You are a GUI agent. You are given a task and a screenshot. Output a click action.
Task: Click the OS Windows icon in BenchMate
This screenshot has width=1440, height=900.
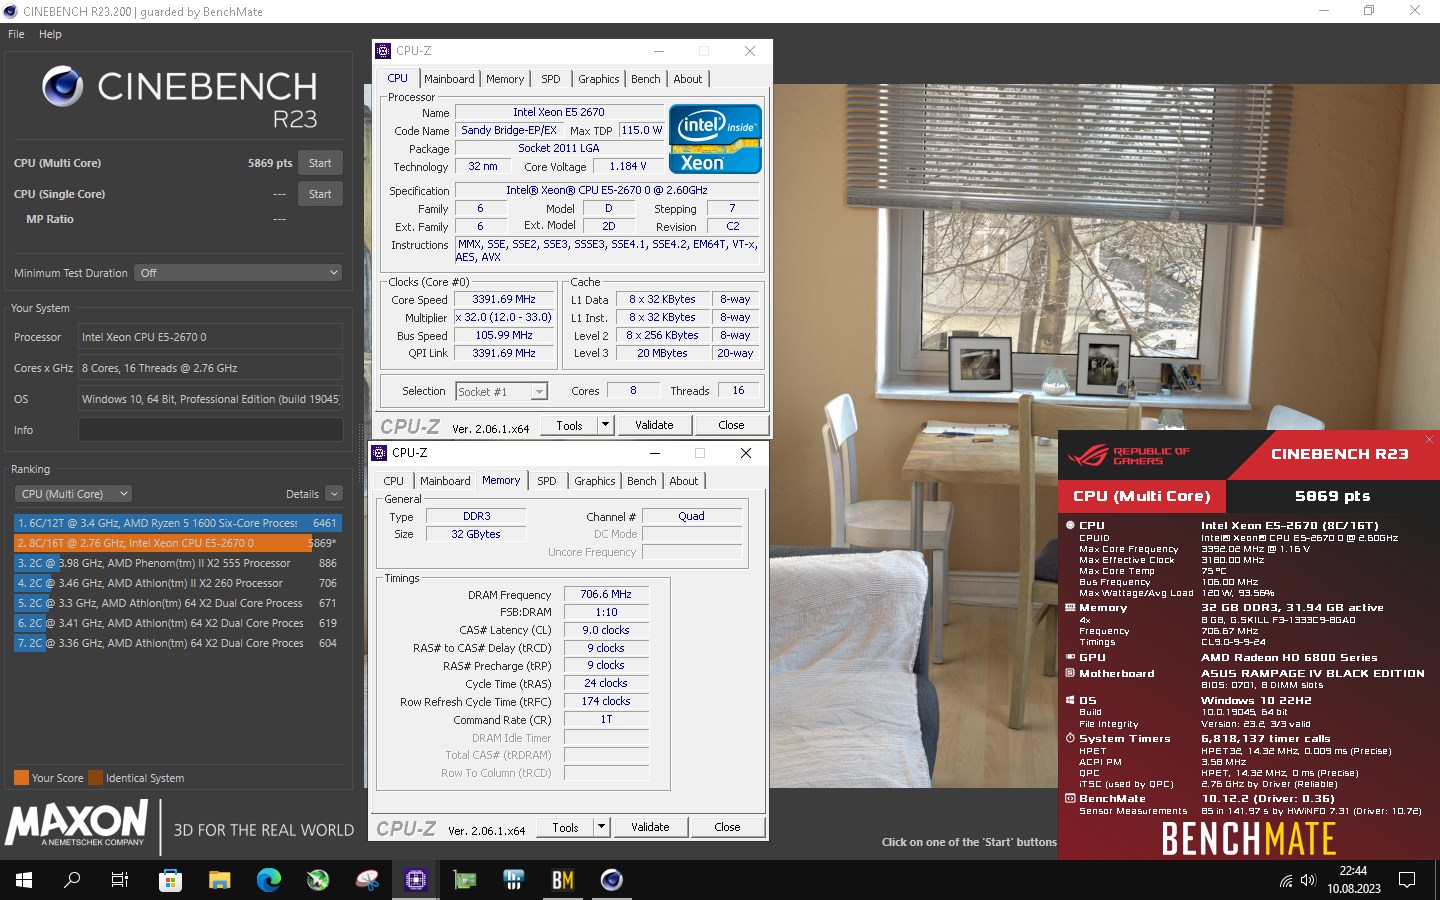click(1070, 700)
